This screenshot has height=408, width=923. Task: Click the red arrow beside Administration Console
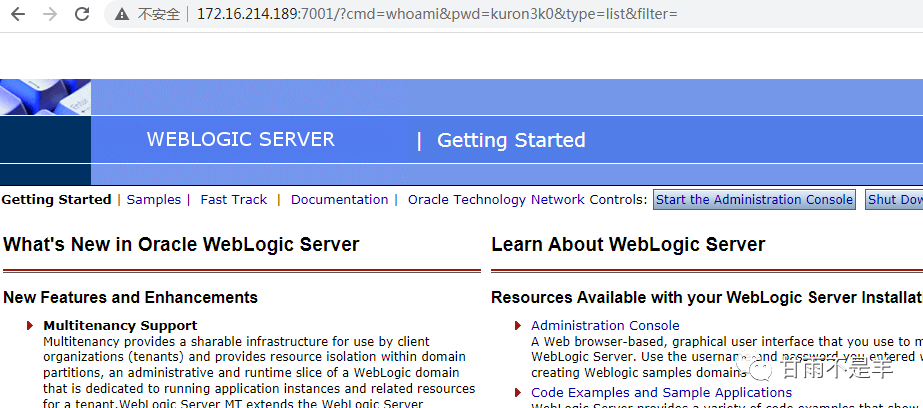[x=518, y=326]
